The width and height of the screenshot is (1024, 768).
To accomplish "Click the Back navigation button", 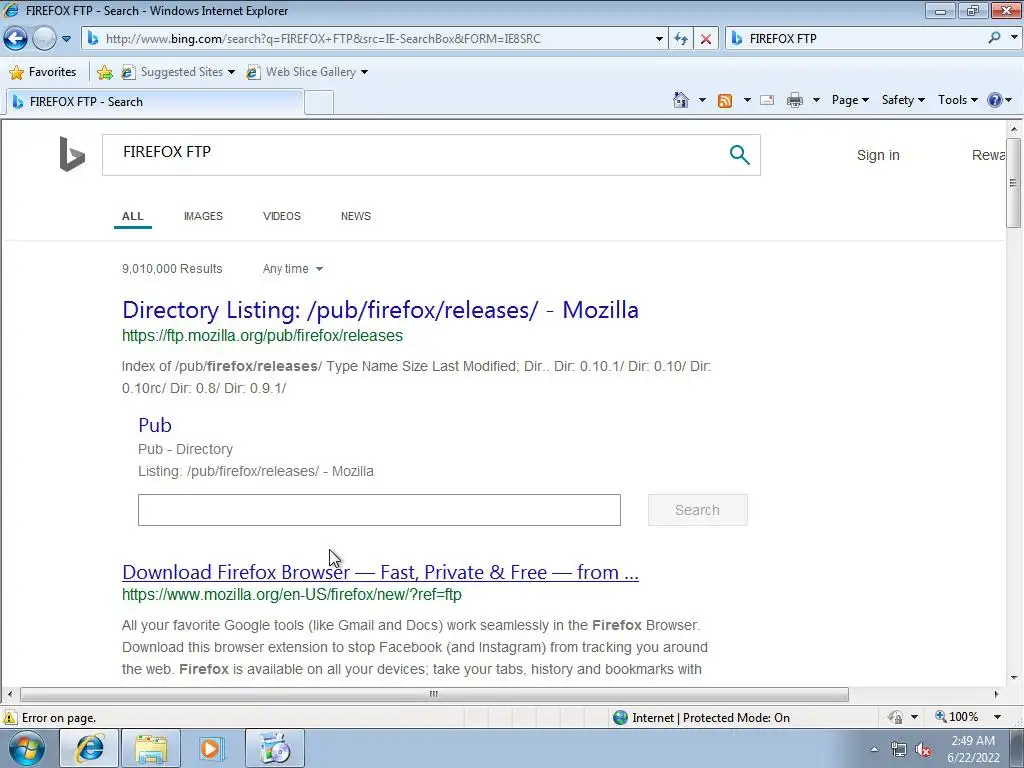I will [x=16, y=39].
